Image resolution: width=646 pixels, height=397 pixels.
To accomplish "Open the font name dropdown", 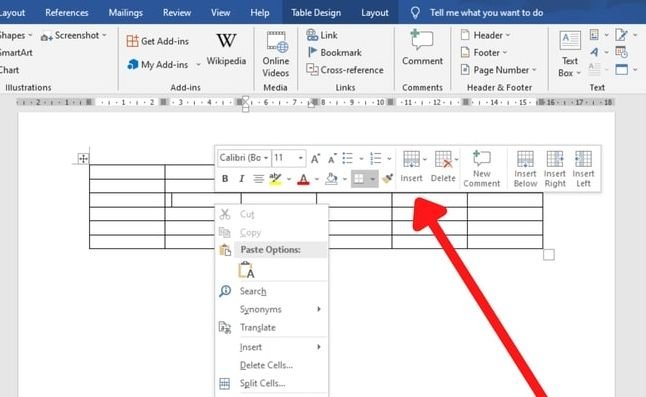I will (266, 158).
